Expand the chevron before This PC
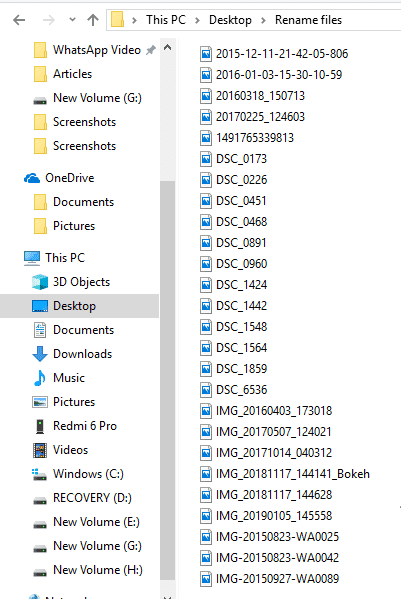The height and width of the screenshot is (599, 401). [x=134, y=20]
